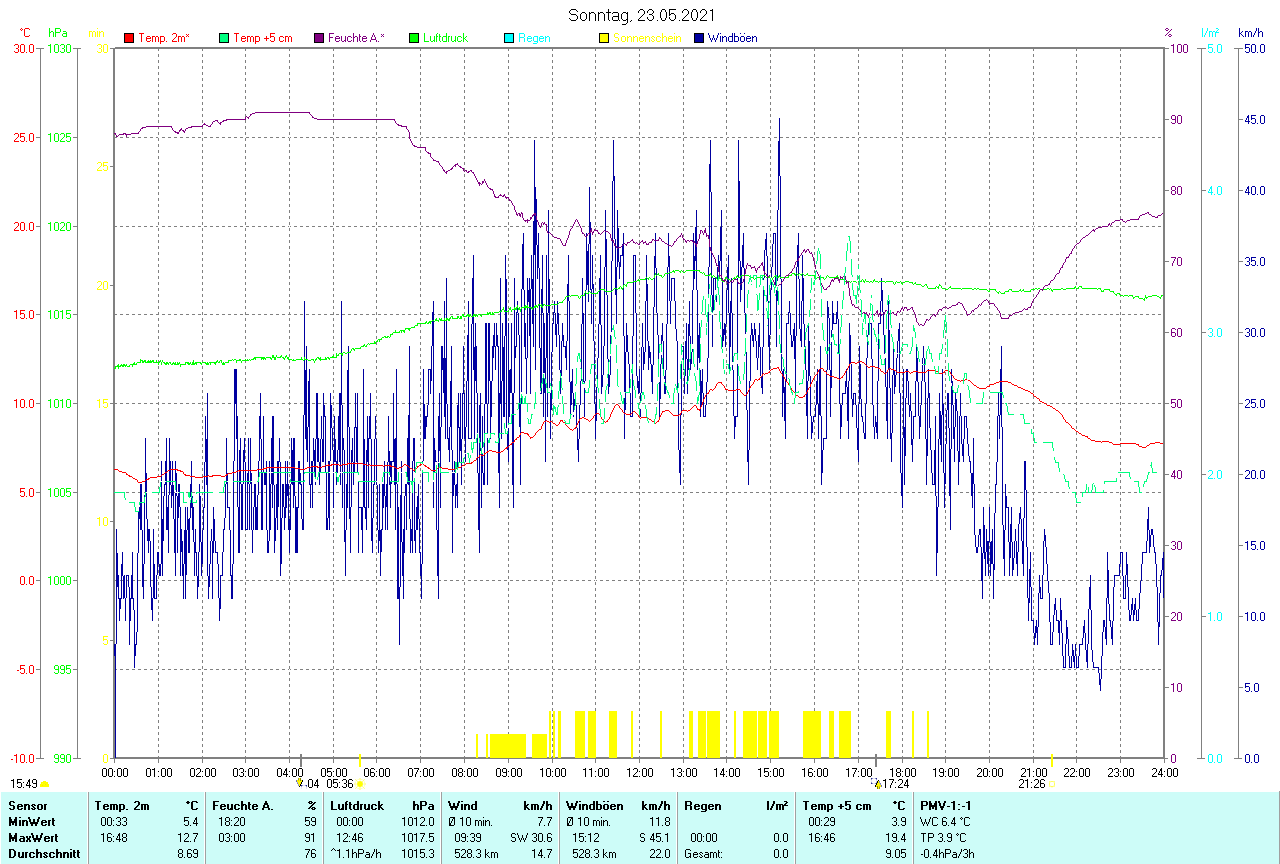Click the 'km/h' unit label above the right axis

[1250, 33]
